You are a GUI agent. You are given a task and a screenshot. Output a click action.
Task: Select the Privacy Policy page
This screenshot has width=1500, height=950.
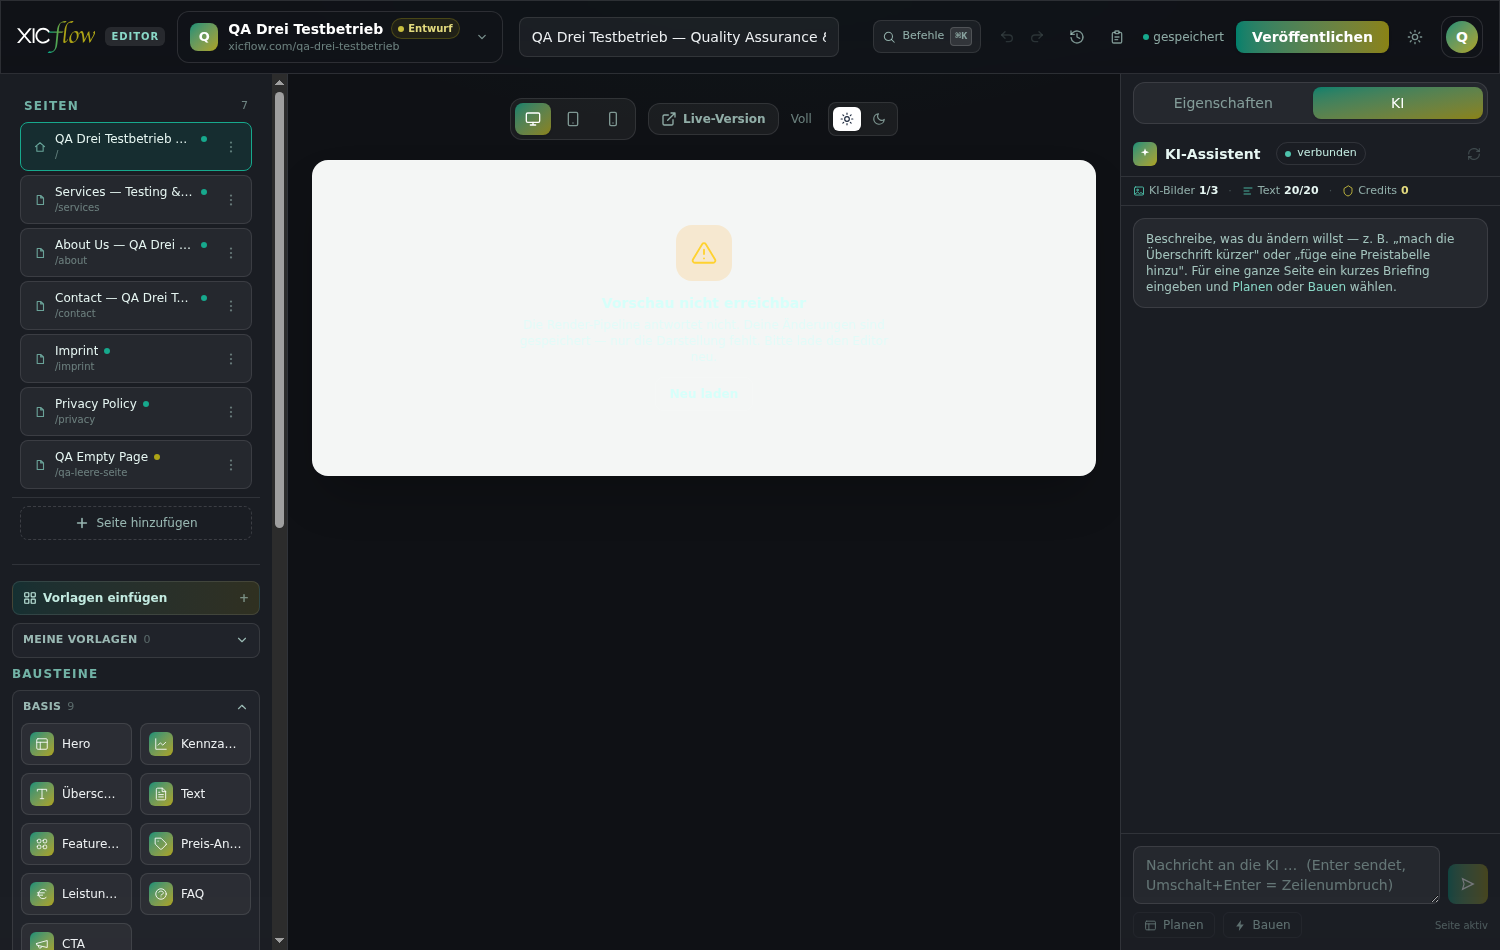136,411
